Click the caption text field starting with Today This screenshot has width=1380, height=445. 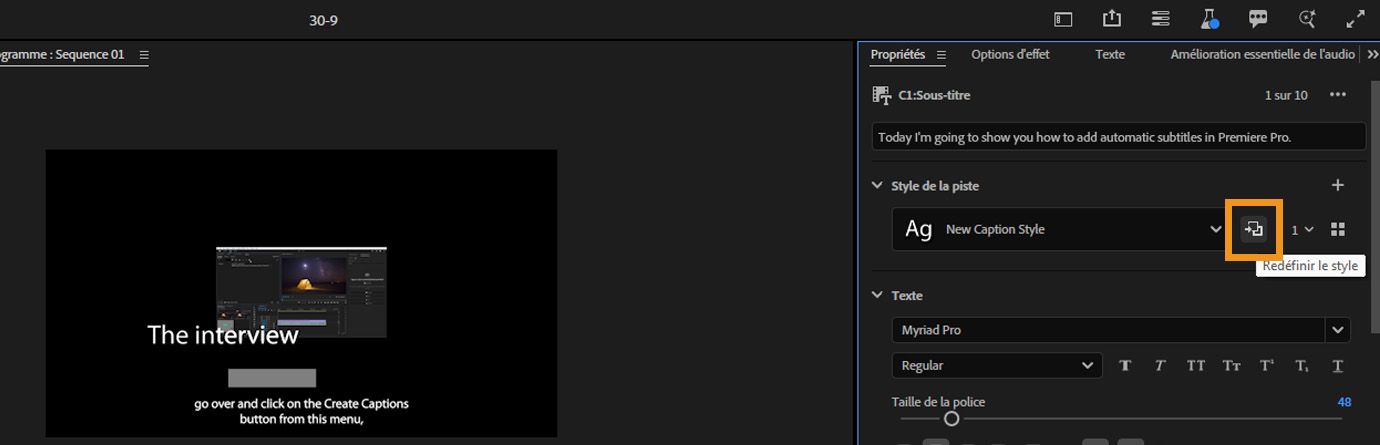tap(1119, 137)
